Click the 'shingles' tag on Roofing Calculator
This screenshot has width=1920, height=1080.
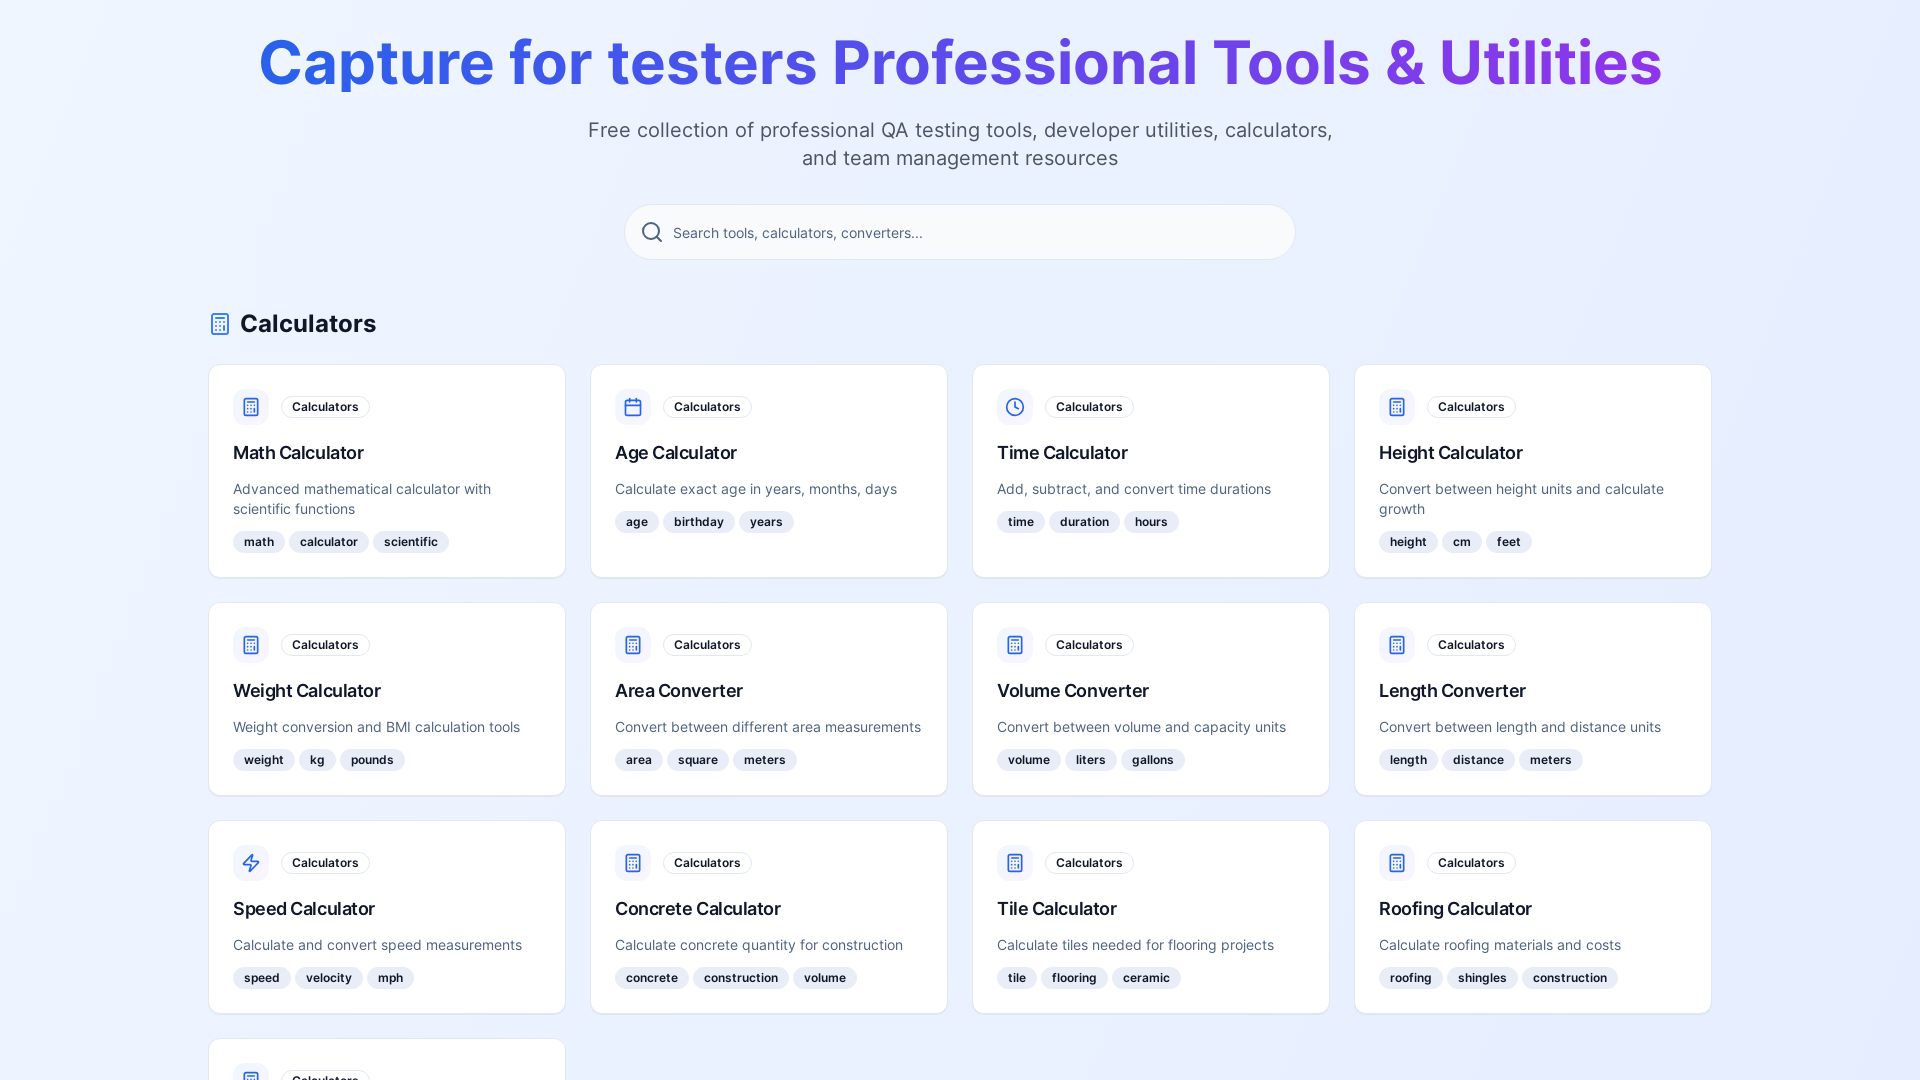[1481, 978]
